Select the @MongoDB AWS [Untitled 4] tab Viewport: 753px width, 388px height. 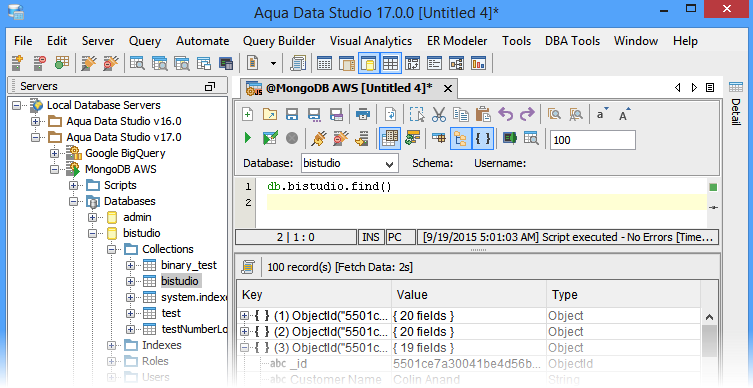pyautogui.click(x=349, y=88)
